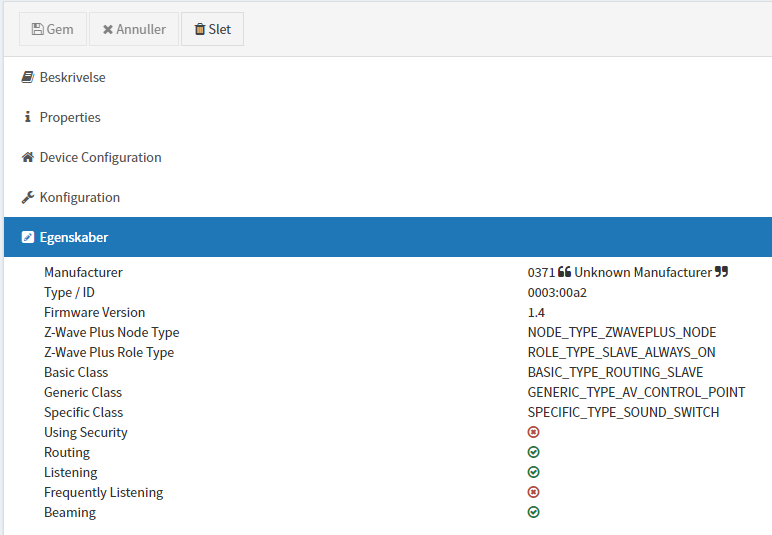Click the edit icon beside Egenskaber
772x535 pixels.
(x=28, y=238)
